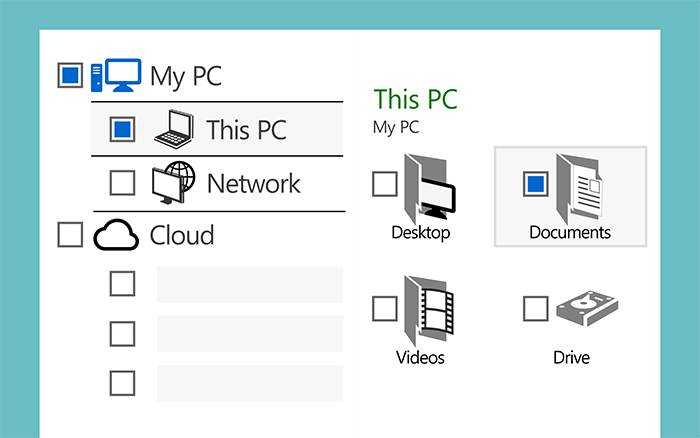The width and height of the screenshot is (700, 438).
Task: Open the Documents folder icon
Action: [579, 188]
